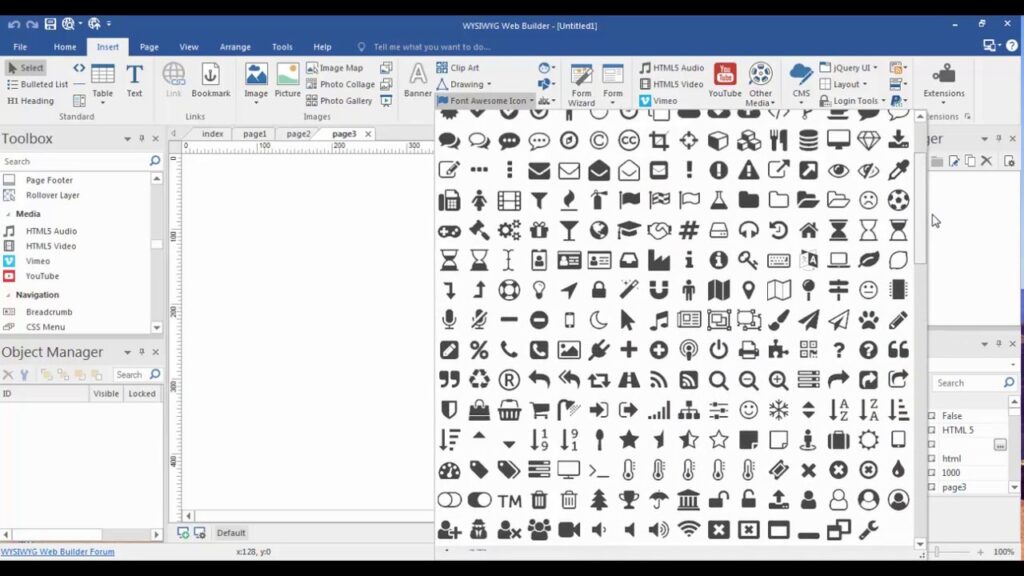Open the File menu
Image resolution: width=1024 pixels, height=576 pixels.
click(x=20, y=47)
